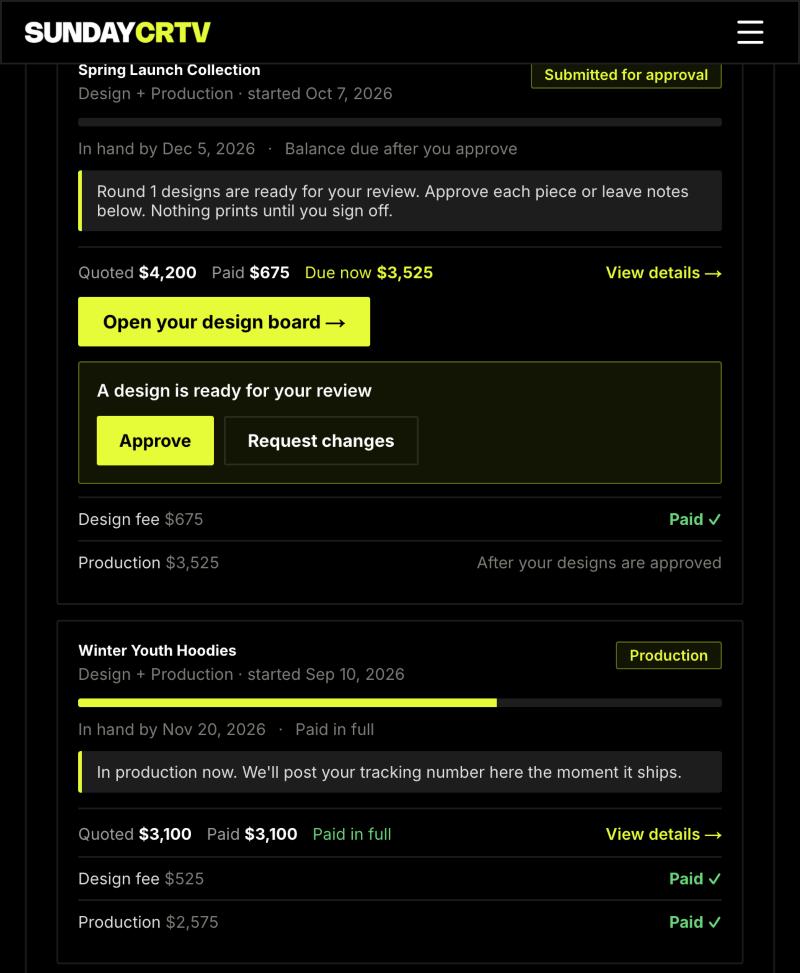Click Production $3,525 payment row
Screen dimensions: 800x973
(400, 563)
